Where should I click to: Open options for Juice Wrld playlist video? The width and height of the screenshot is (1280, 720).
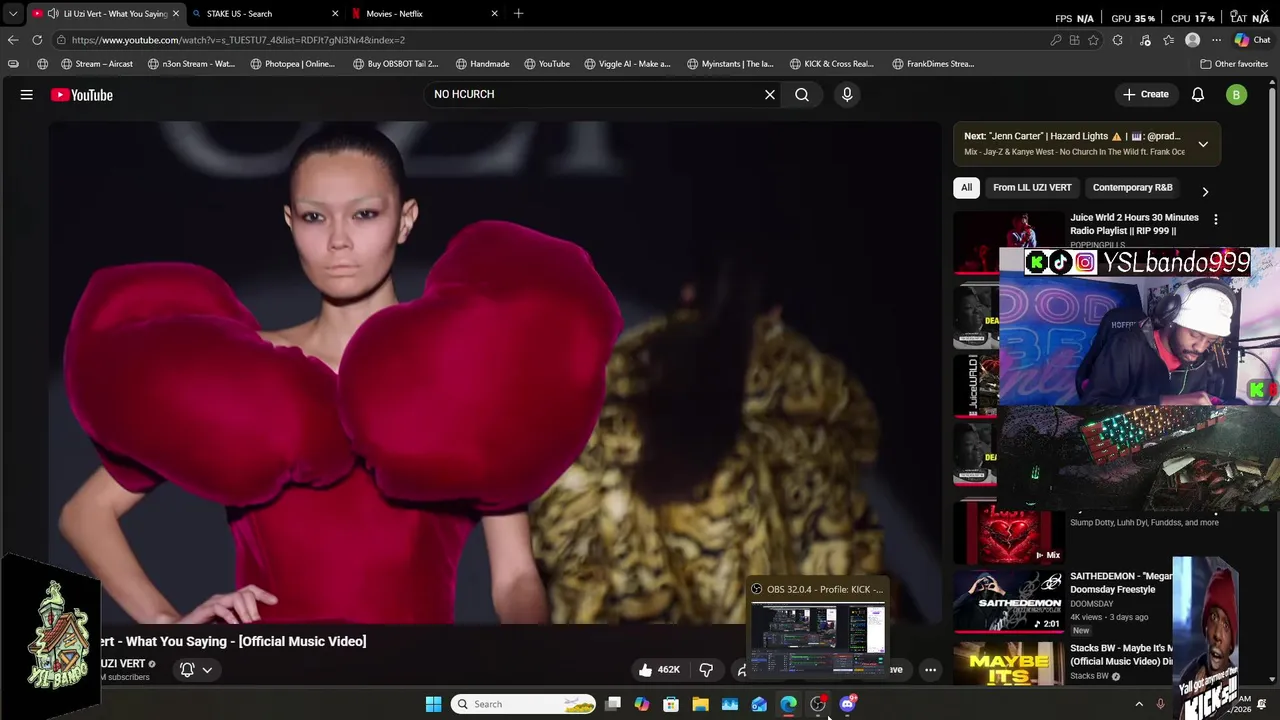(1216, 219)
